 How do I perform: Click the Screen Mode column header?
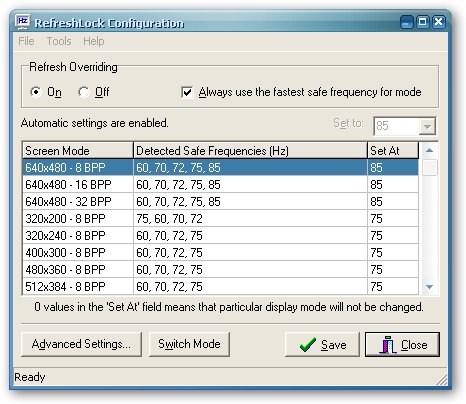tap(78, 151)
